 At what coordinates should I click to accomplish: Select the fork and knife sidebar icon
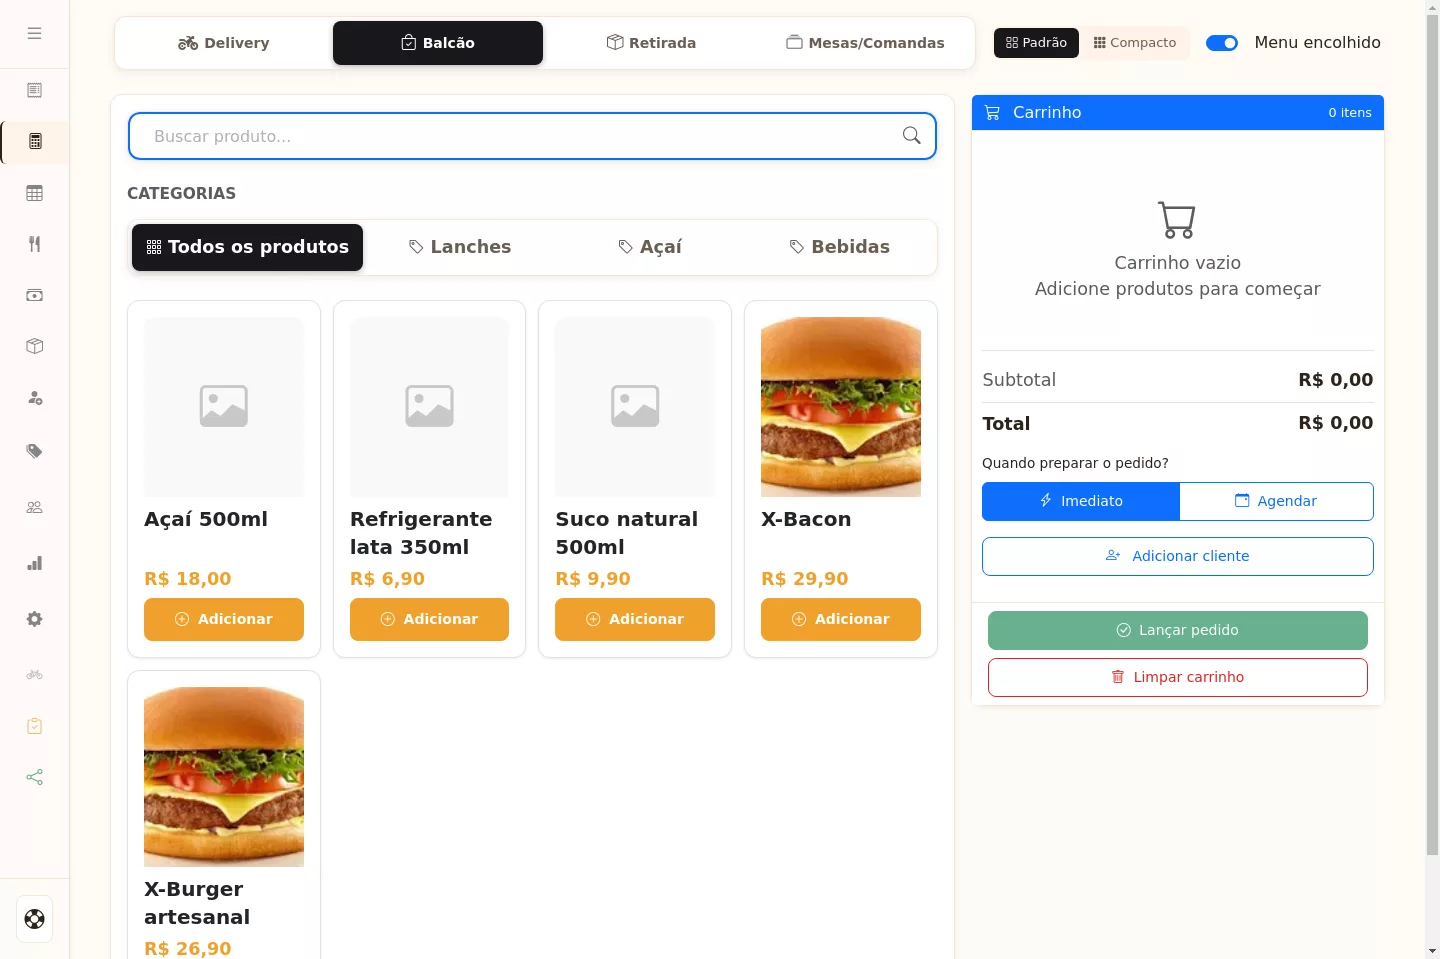[x=34, y=244]
